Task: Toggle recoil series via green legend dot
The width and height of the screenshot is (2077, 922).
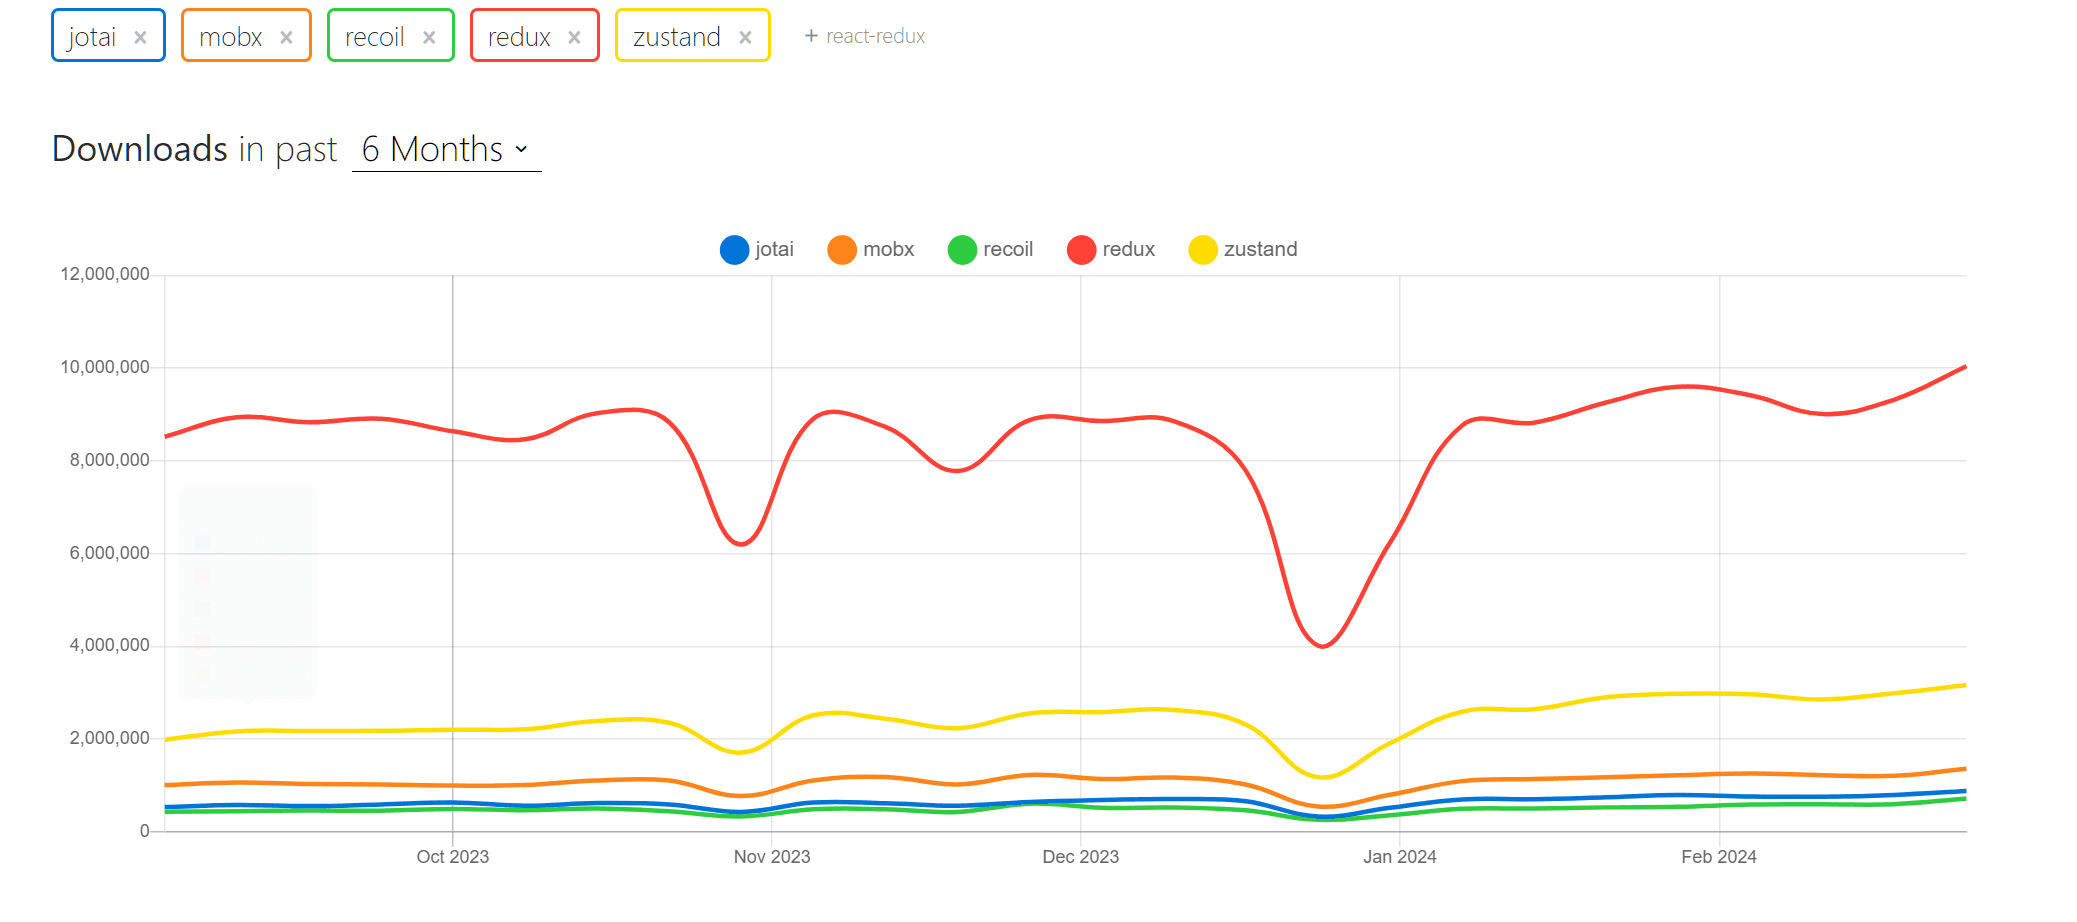Action: pos(962,250)
